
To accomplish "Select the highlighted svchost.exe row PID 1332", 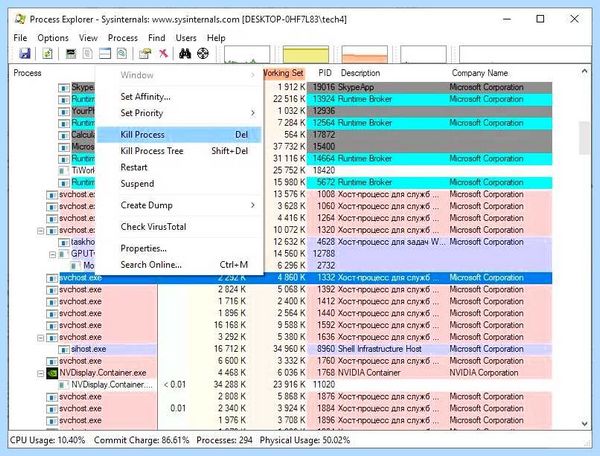I will coord(299,278).
